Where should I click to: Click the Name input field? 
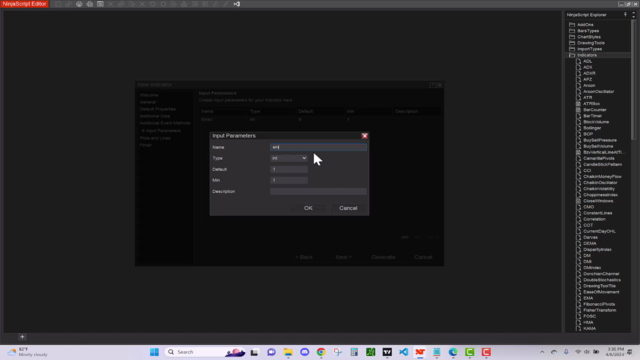point(318,147)
